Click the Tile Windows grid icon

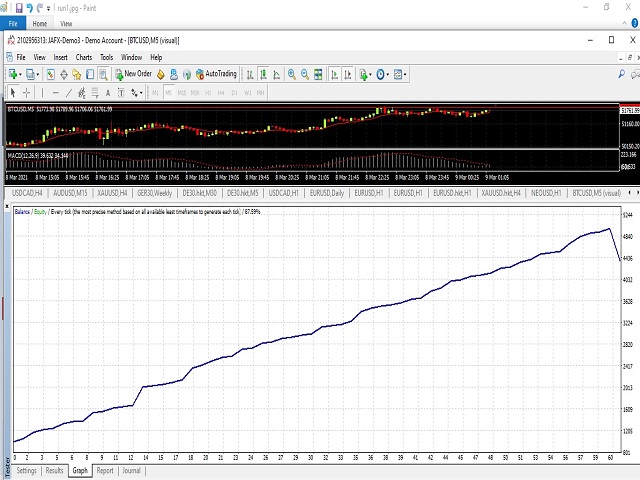(x=317, y=74)
